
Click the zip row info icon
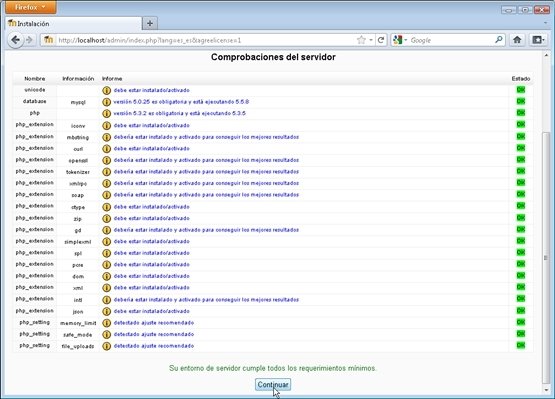pyautogui.click(x=107, y=218)
